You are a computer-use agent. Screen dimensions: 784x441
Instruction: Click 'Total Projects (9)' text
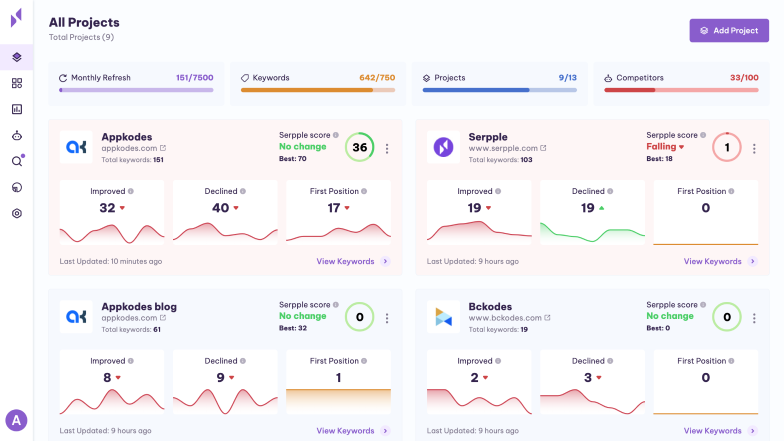pos(82,37)
